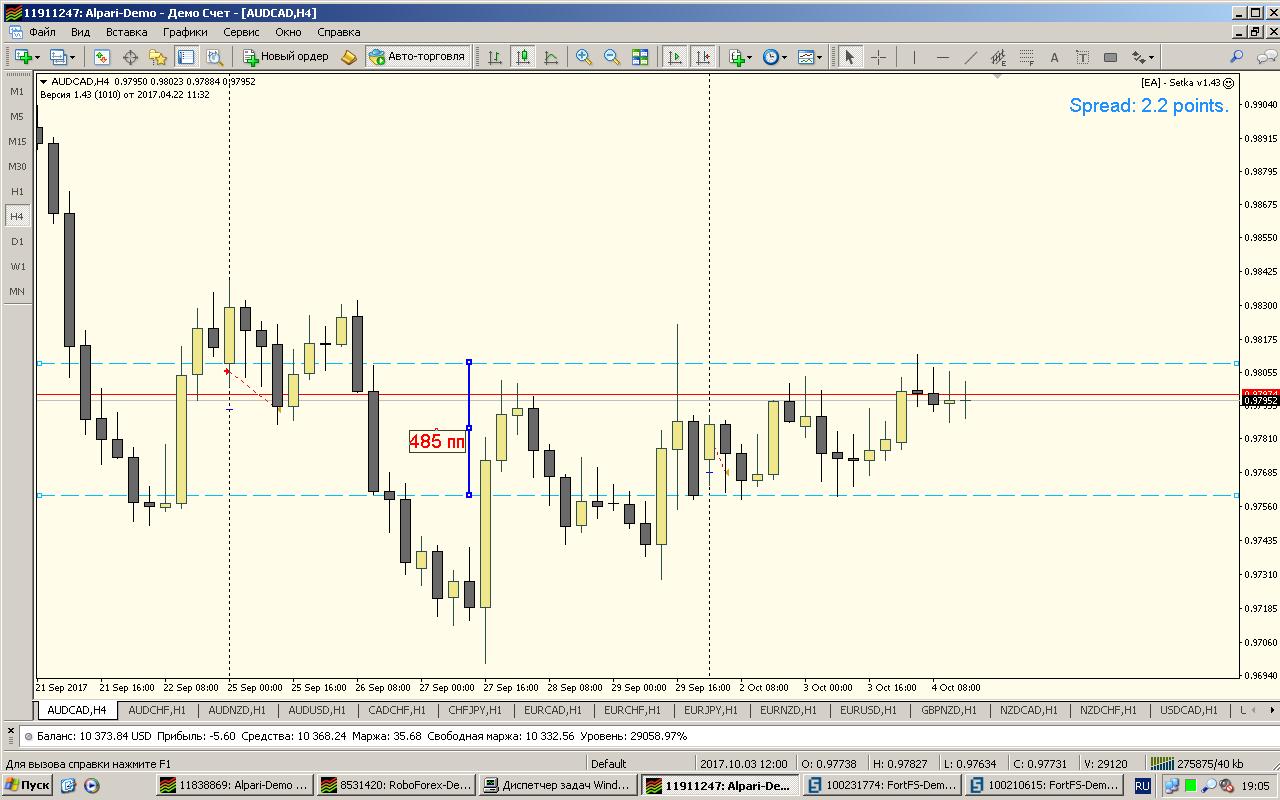Select H1 timeframe
Viewport: 1280px width, 800px height.
point(17,191)
